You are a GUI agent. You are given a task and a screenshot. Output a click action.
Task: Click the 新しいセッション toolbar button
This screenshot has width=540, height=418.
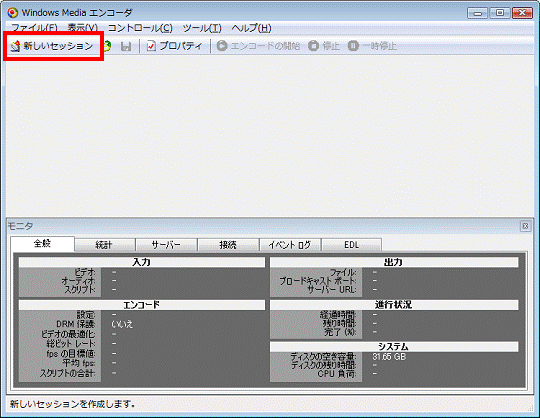coord(52,46)
